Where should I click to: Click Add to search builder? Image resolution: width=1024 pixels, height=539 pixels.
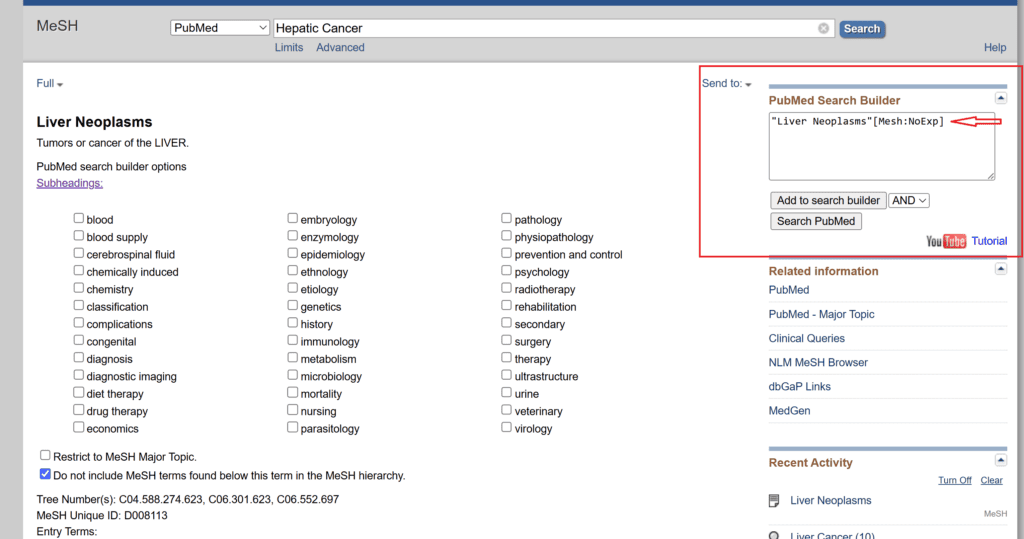click(828, 201)
